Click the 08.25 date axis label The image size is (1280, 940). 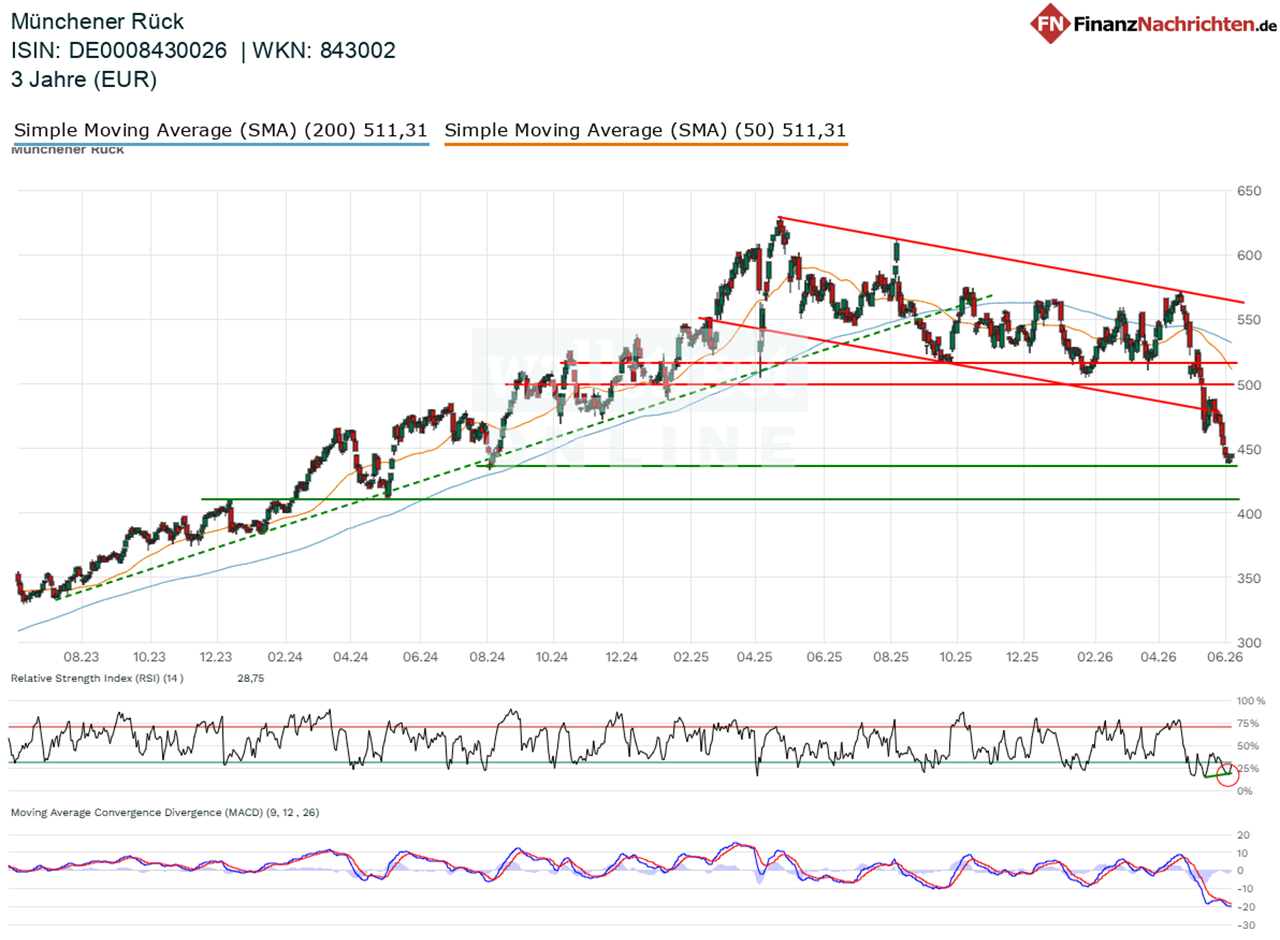(x=890, y=658)
